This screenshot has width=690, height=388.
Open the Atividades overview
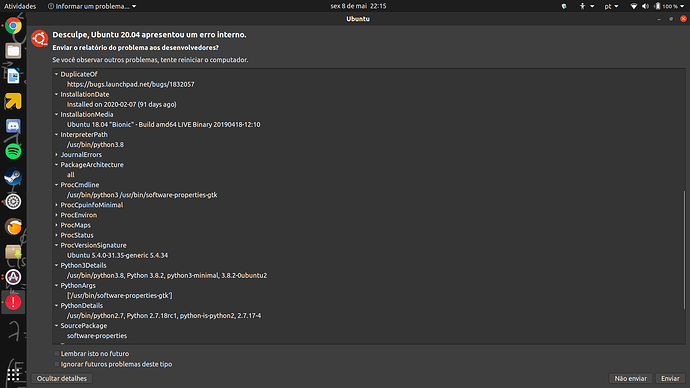[x=20, y=6]
